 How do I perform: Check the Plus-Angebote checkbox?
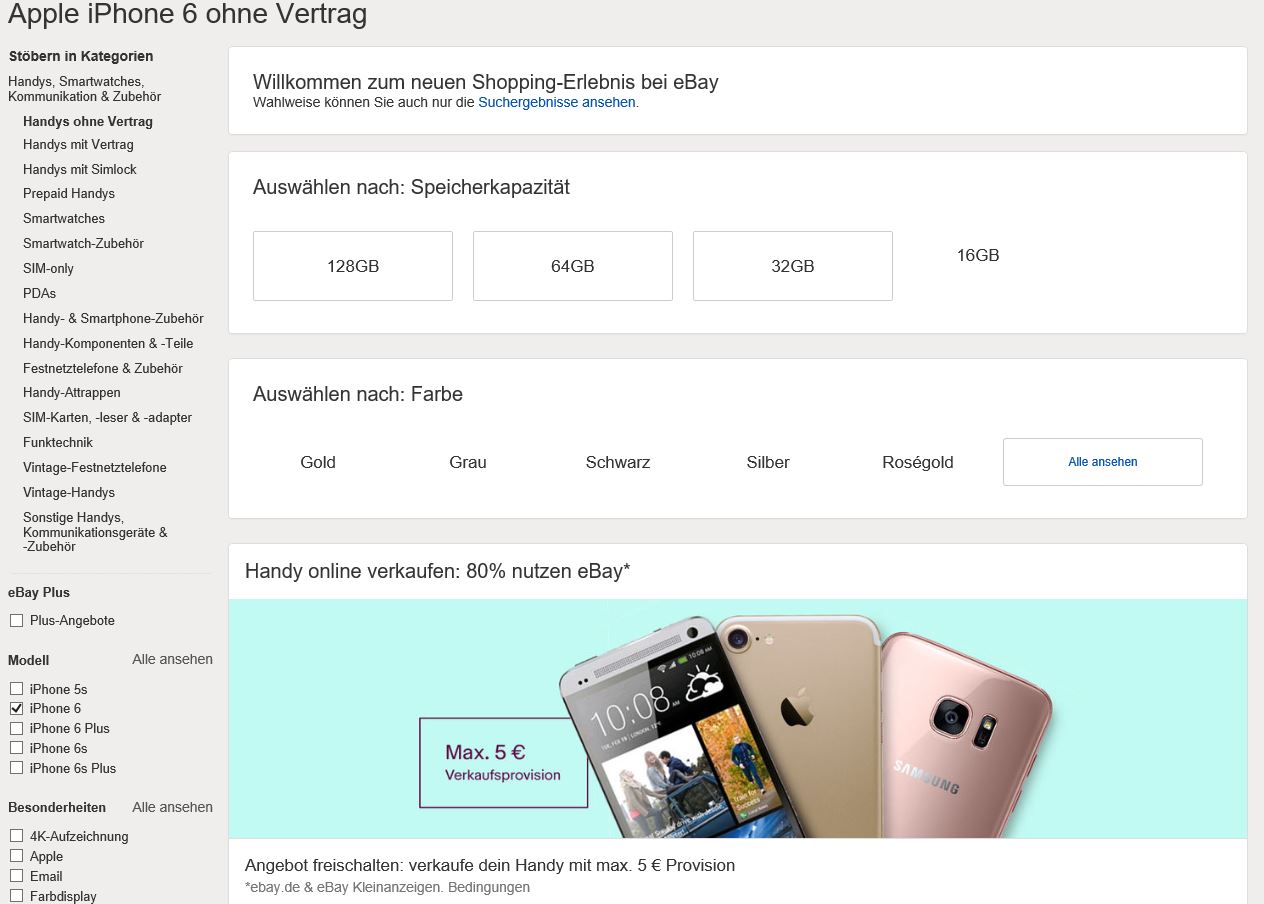click(x=16, y=621)
